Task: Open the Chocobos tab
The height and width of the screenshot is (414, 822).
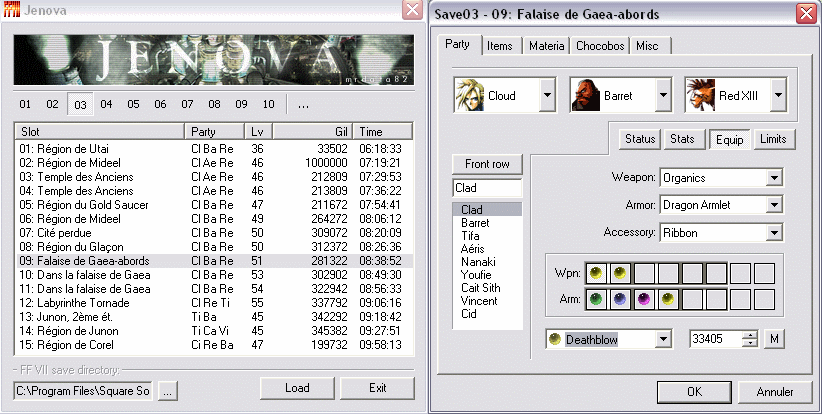Action: 600,46
